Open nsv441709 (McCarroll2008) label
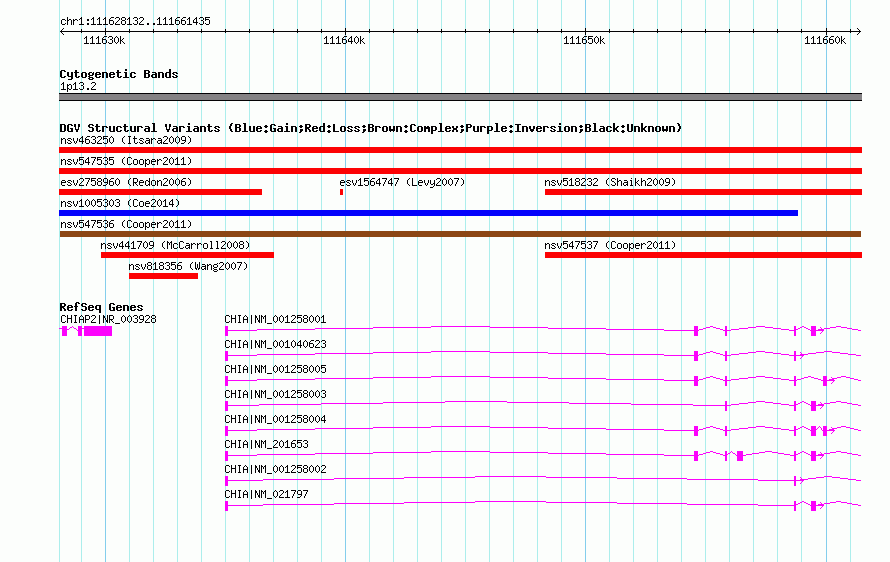This screenshot has height=562, width=890. pyautogui.click(x=175, y=245)
